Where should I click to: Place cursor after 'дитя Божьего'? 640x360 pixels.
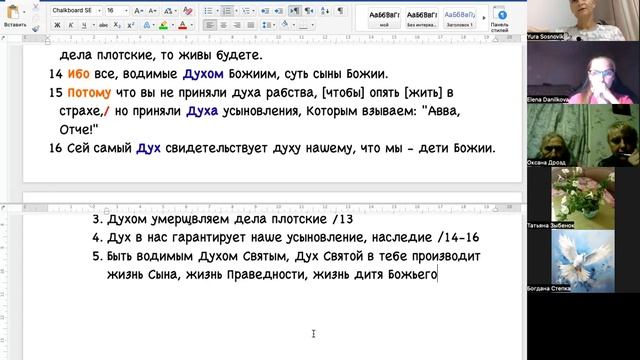pyautogui.click(x=437, y=274)
